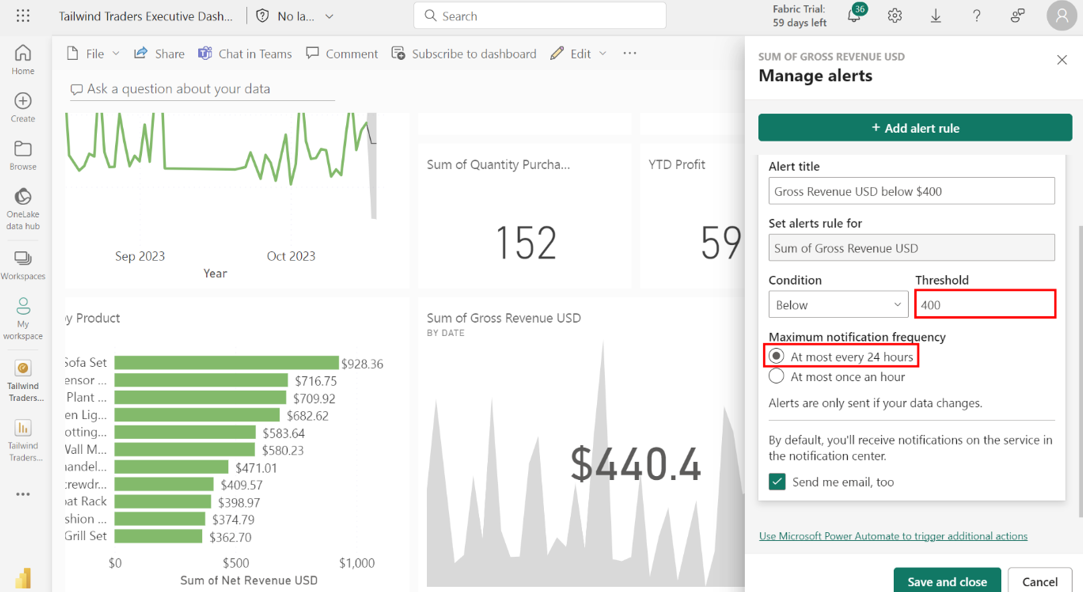The width and height of the screenshot is (1083, 592).
Task: Open Workspaces in left navigation
Action: 23,265
